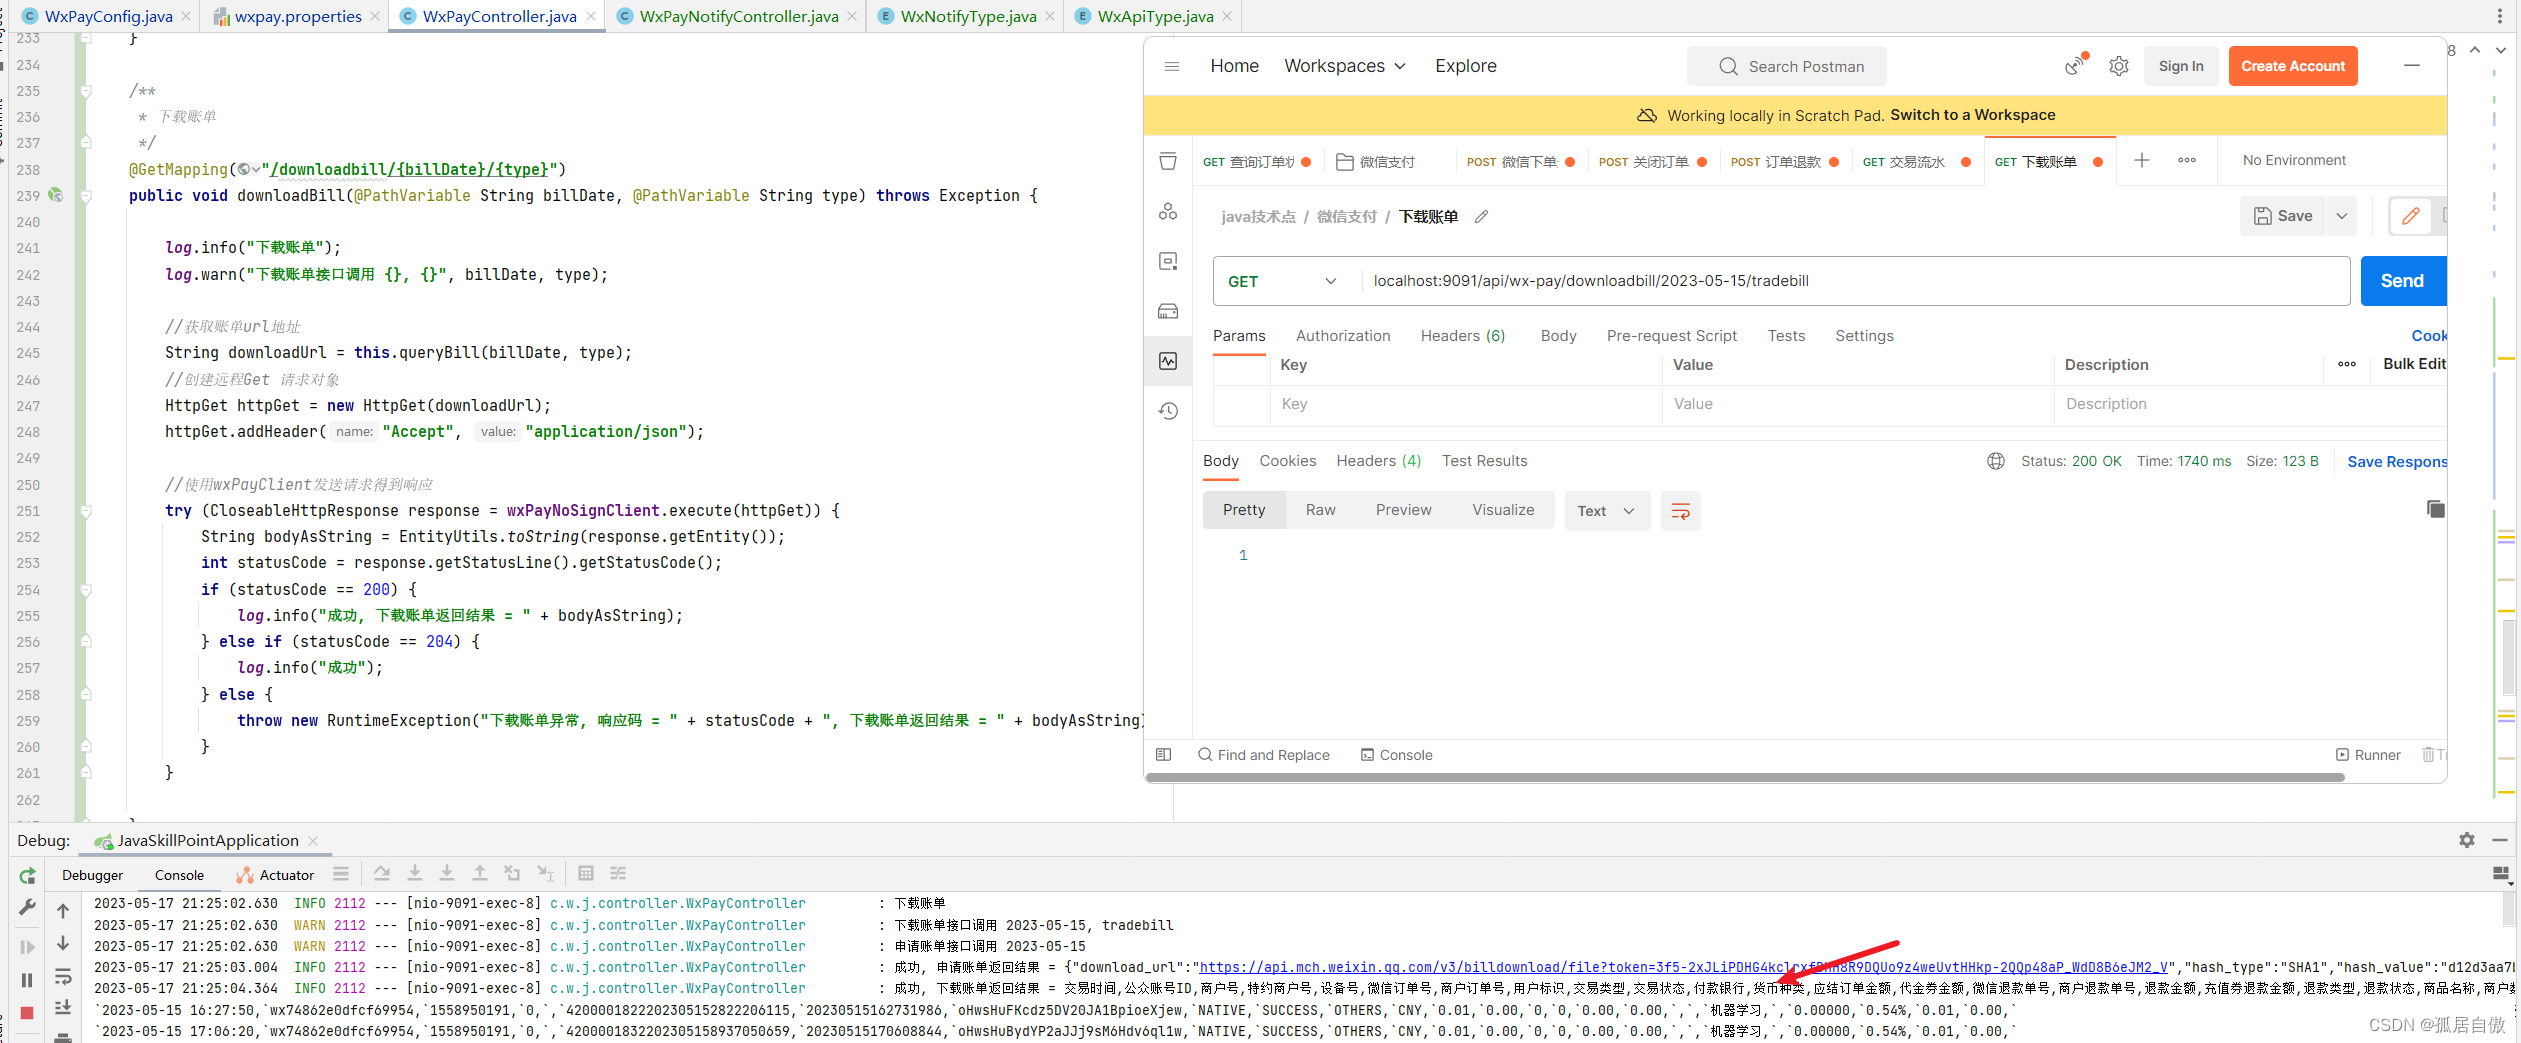The image size is (2521, 1043).
Task: Open debug configuration wrench icon
Action: [x=27, y=908]
